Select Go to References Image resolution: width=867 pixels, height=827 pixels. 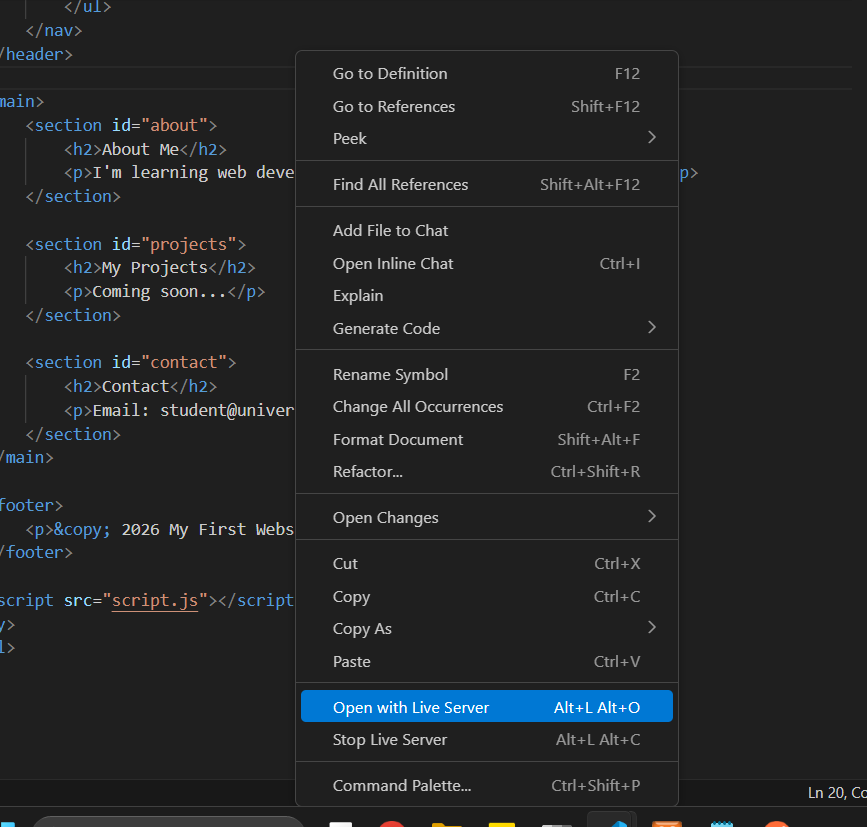pos(393,107)
